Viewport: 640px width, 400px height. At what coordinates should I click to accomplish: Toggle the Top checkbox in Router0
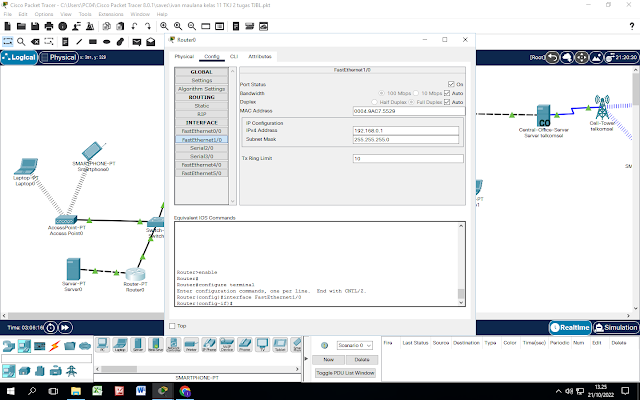click(x=172, y=326)
